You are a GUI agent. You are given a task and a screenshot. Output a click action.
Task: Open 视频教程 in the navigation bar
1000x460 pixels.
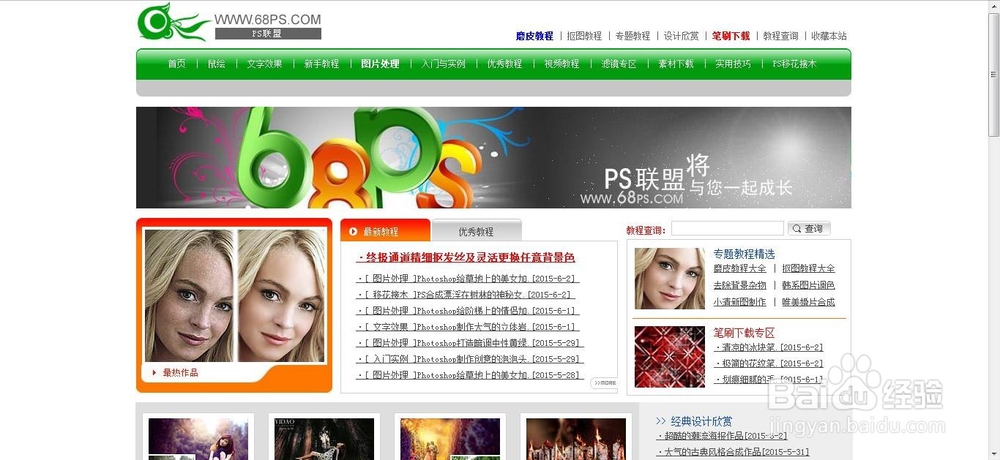(x=561, y=64)
